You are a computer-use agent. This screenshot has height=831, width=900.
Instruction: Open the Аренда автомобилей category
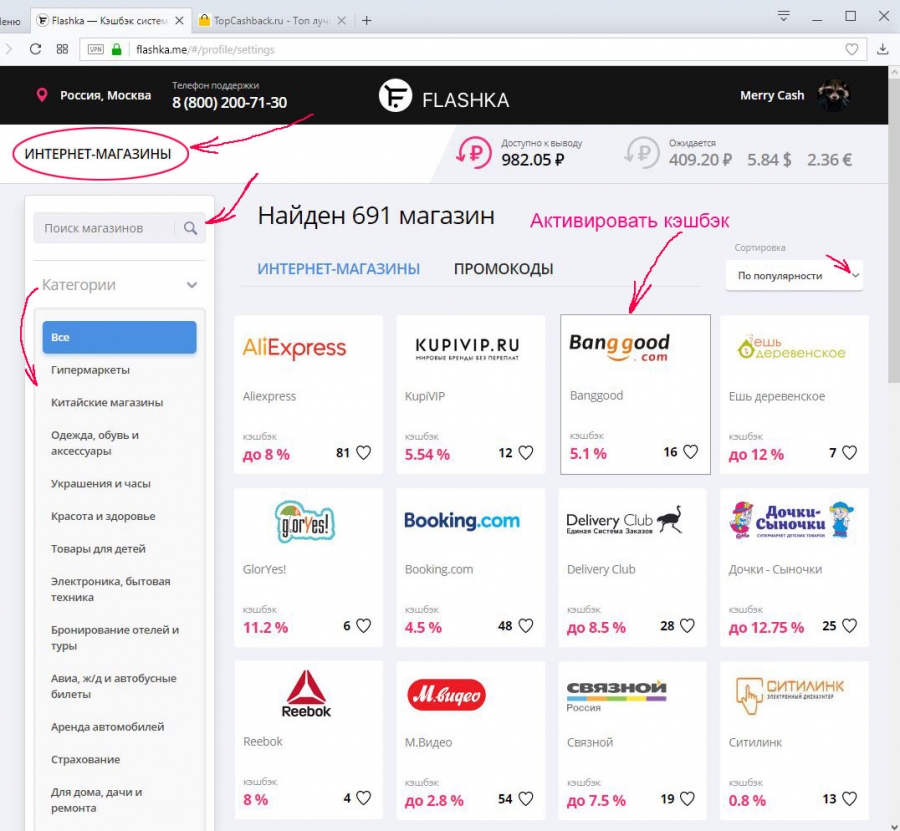(107, 727)
